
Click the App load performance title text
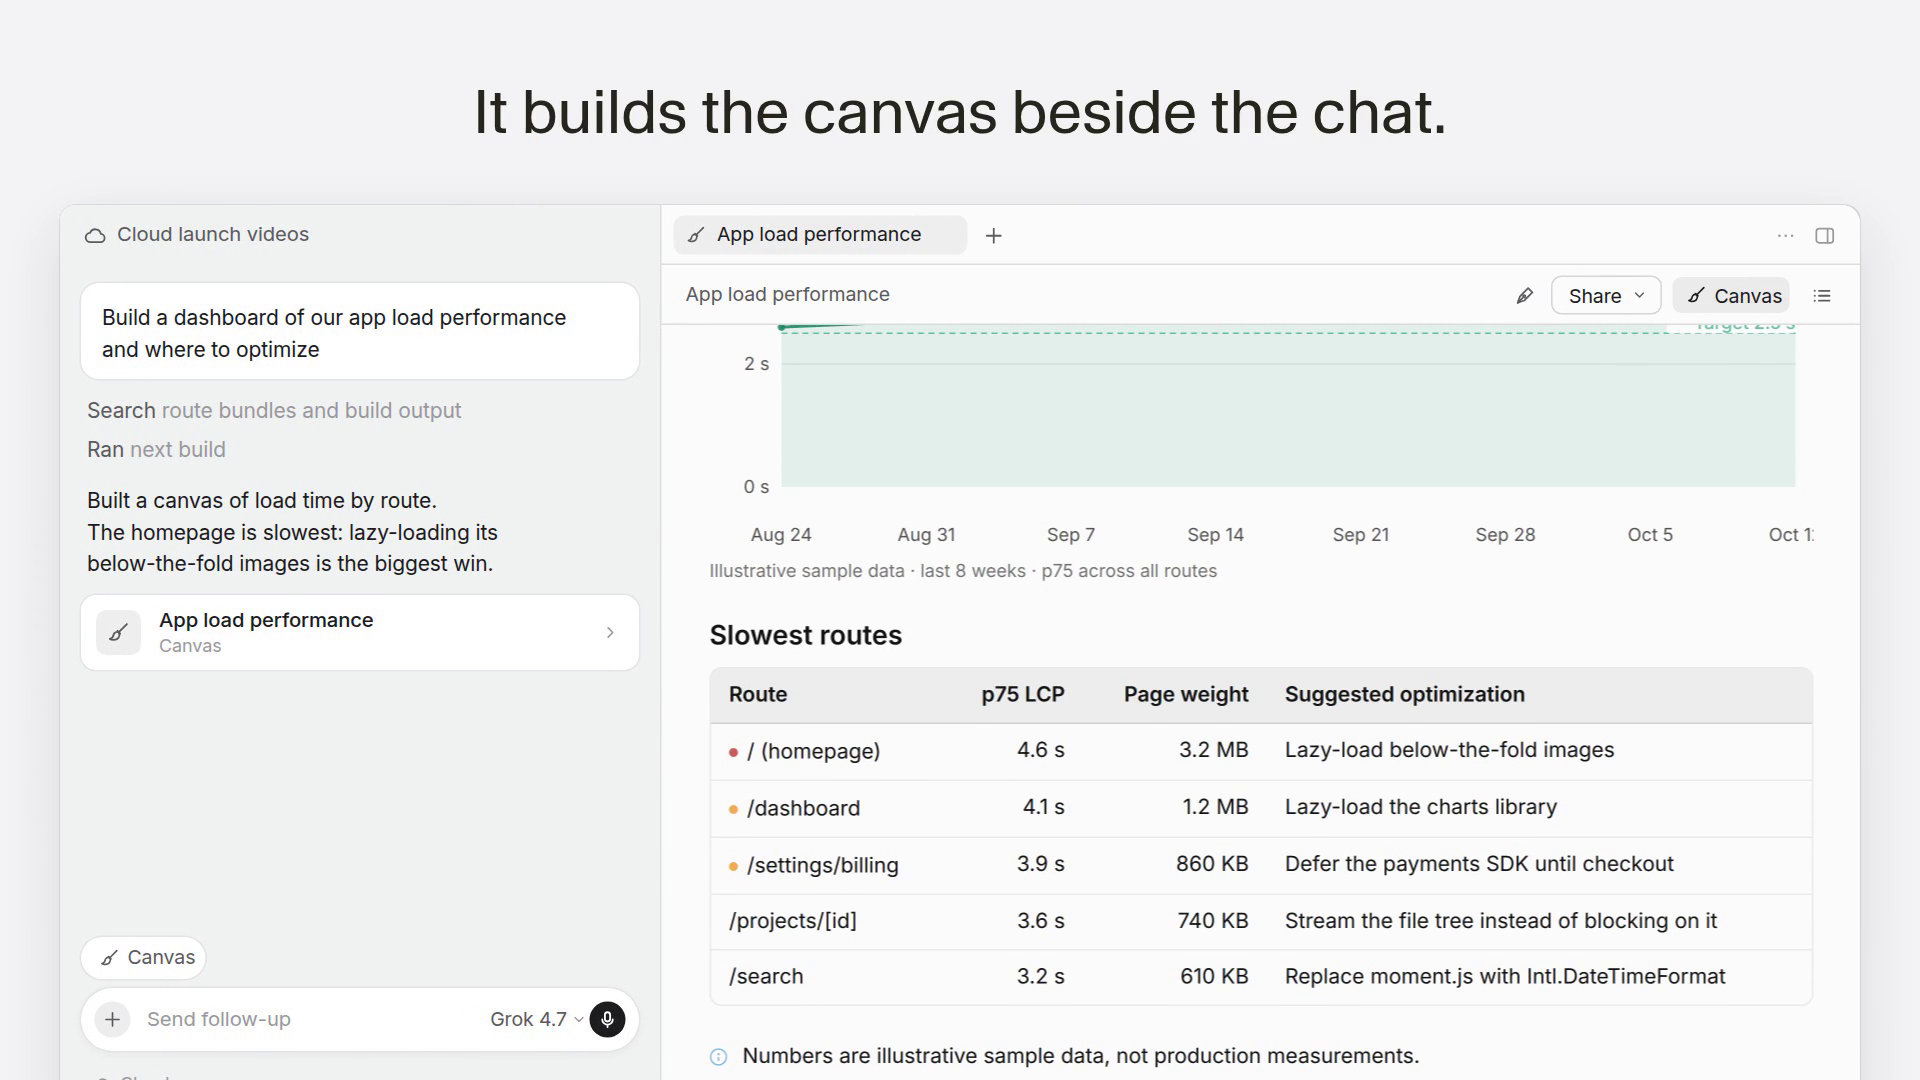click(x=787, y=295)
